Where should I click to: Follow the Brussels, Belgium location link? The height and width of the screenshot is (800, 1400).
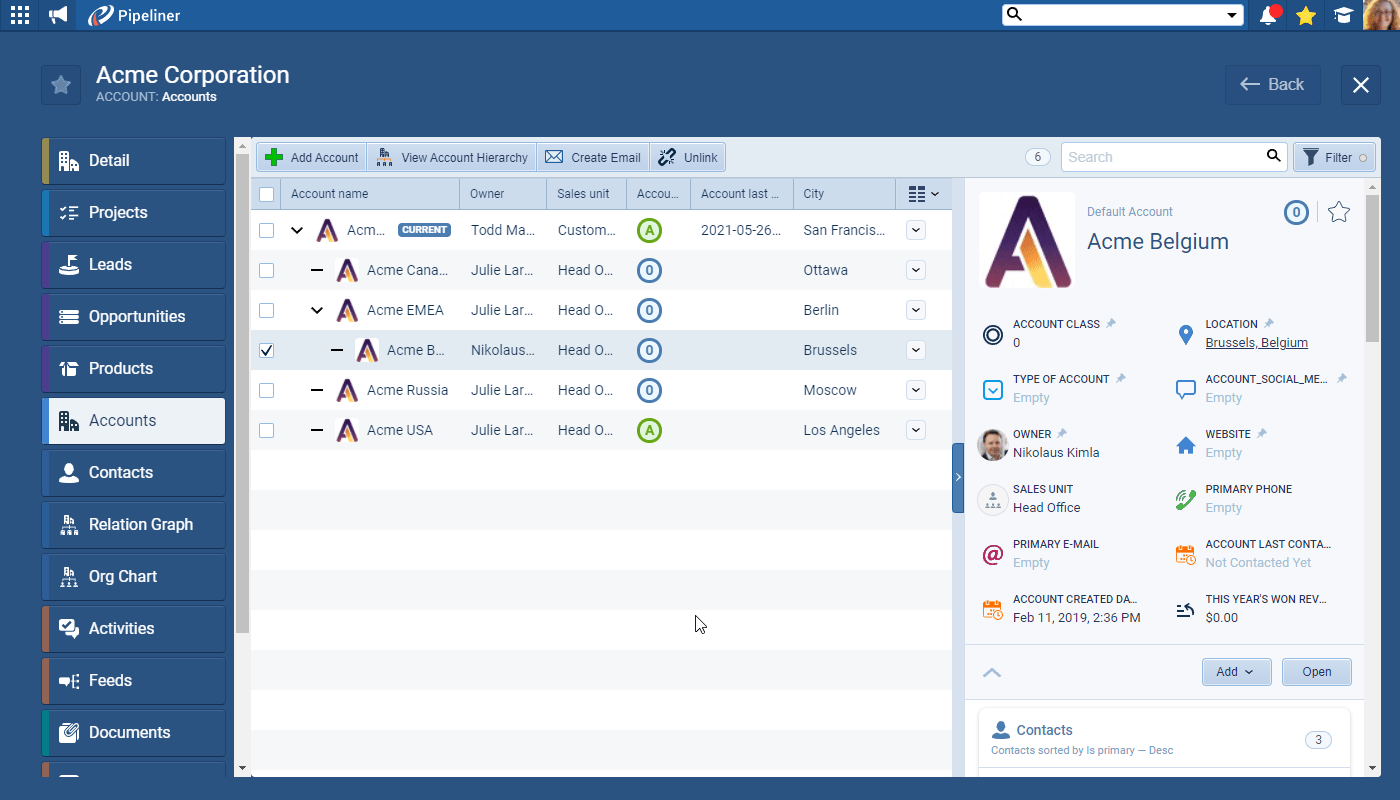pyautogui.click(x=1256, y=342)
